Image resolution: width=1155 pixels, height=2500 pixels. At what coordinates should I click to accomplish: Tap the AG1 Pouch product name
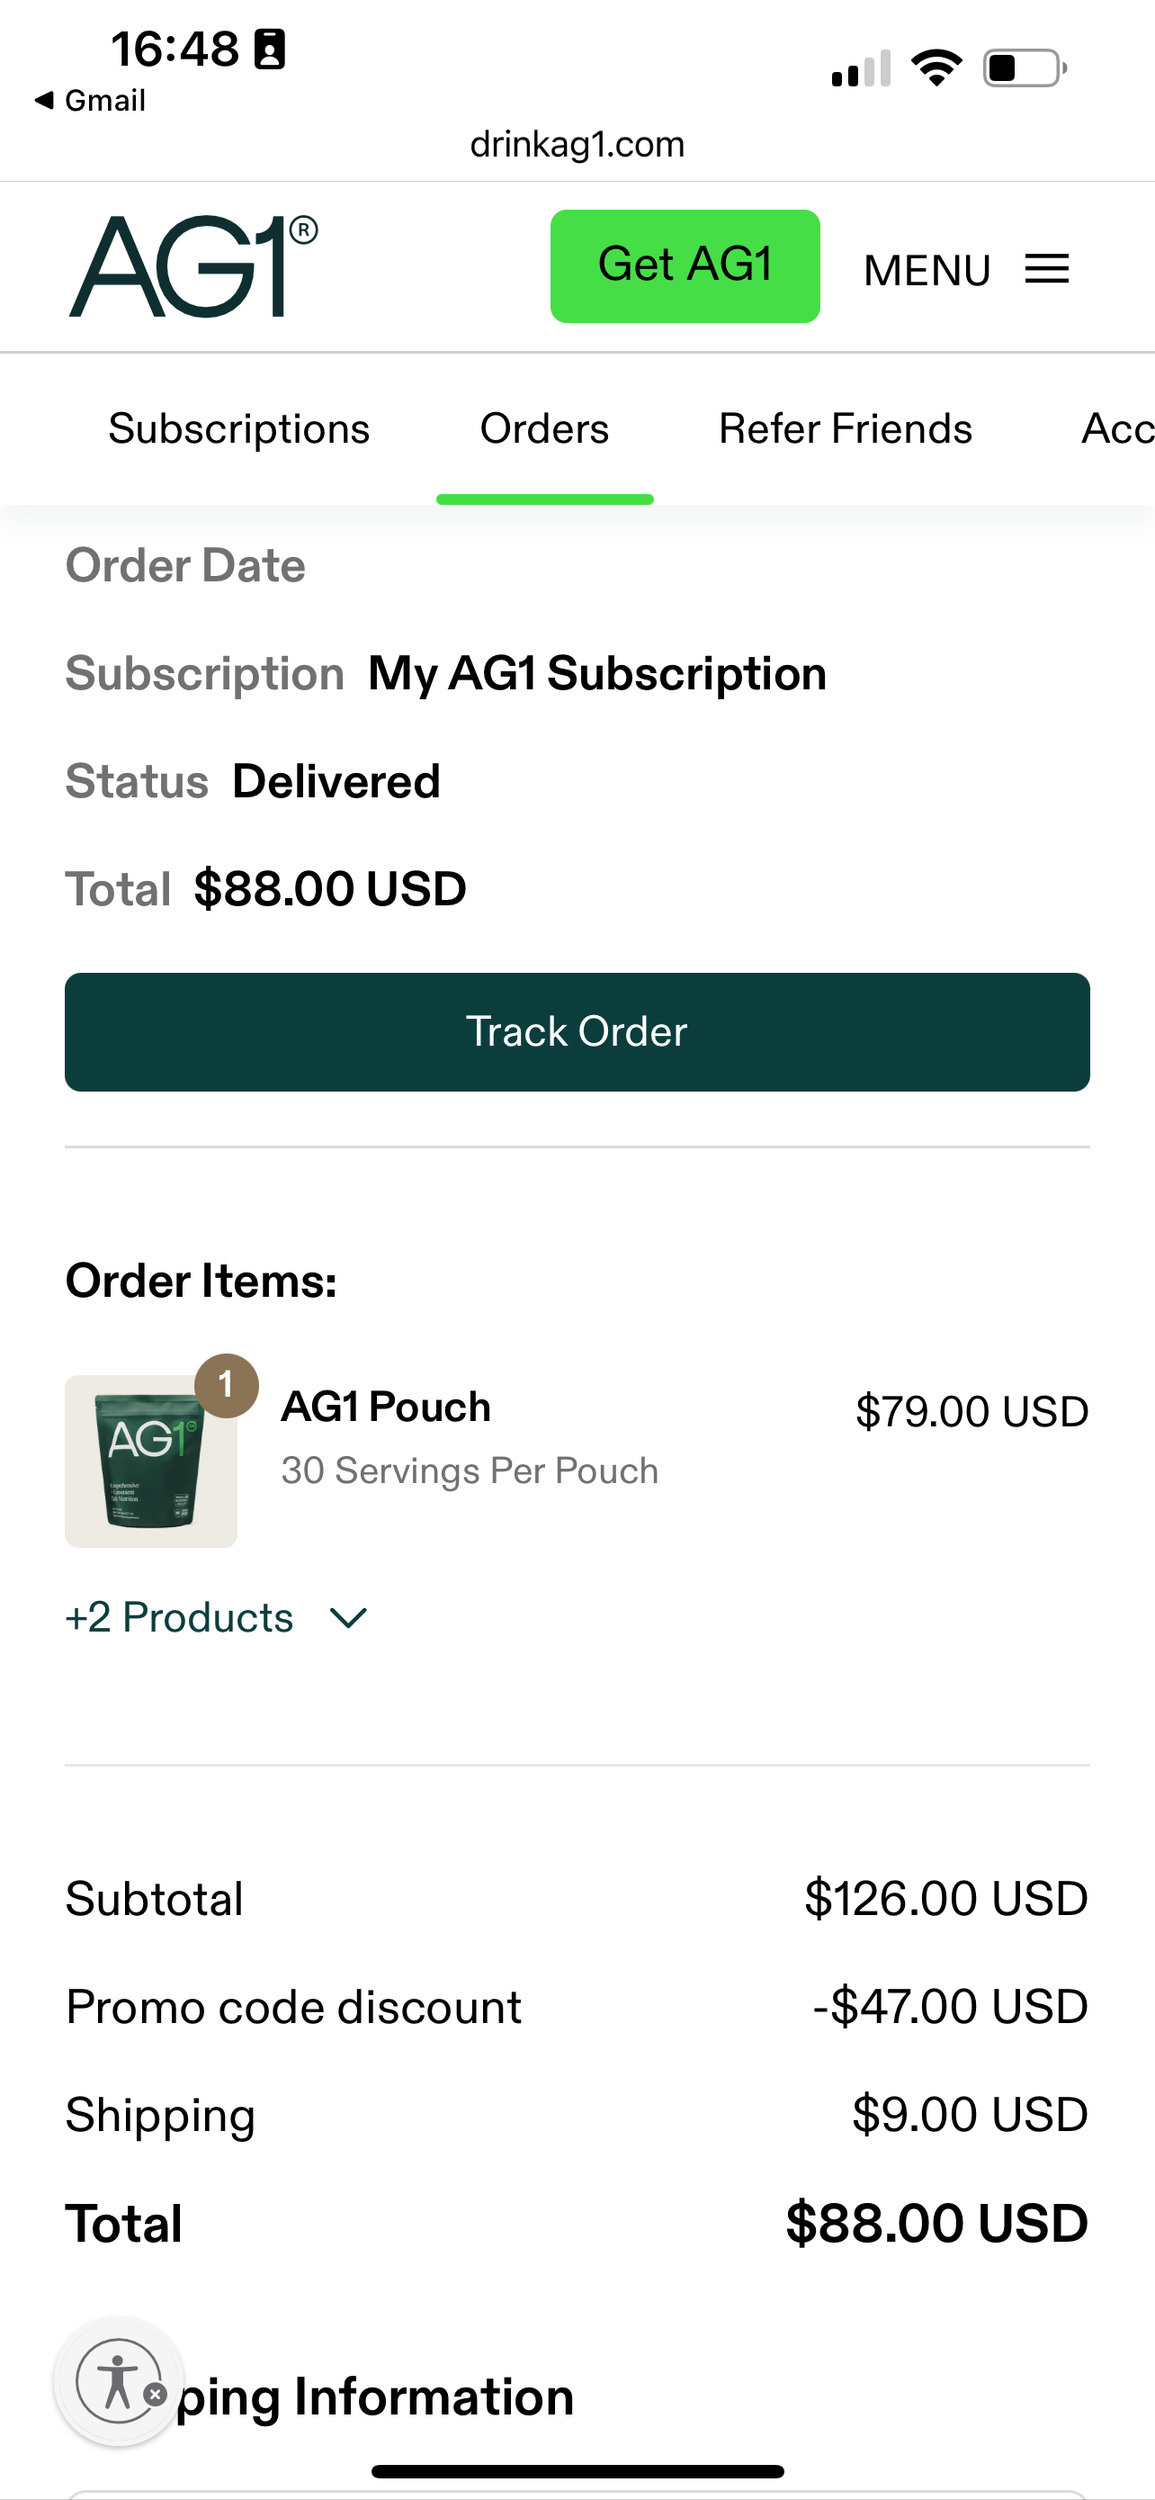pyautogui.click(x=386, y=1407)
